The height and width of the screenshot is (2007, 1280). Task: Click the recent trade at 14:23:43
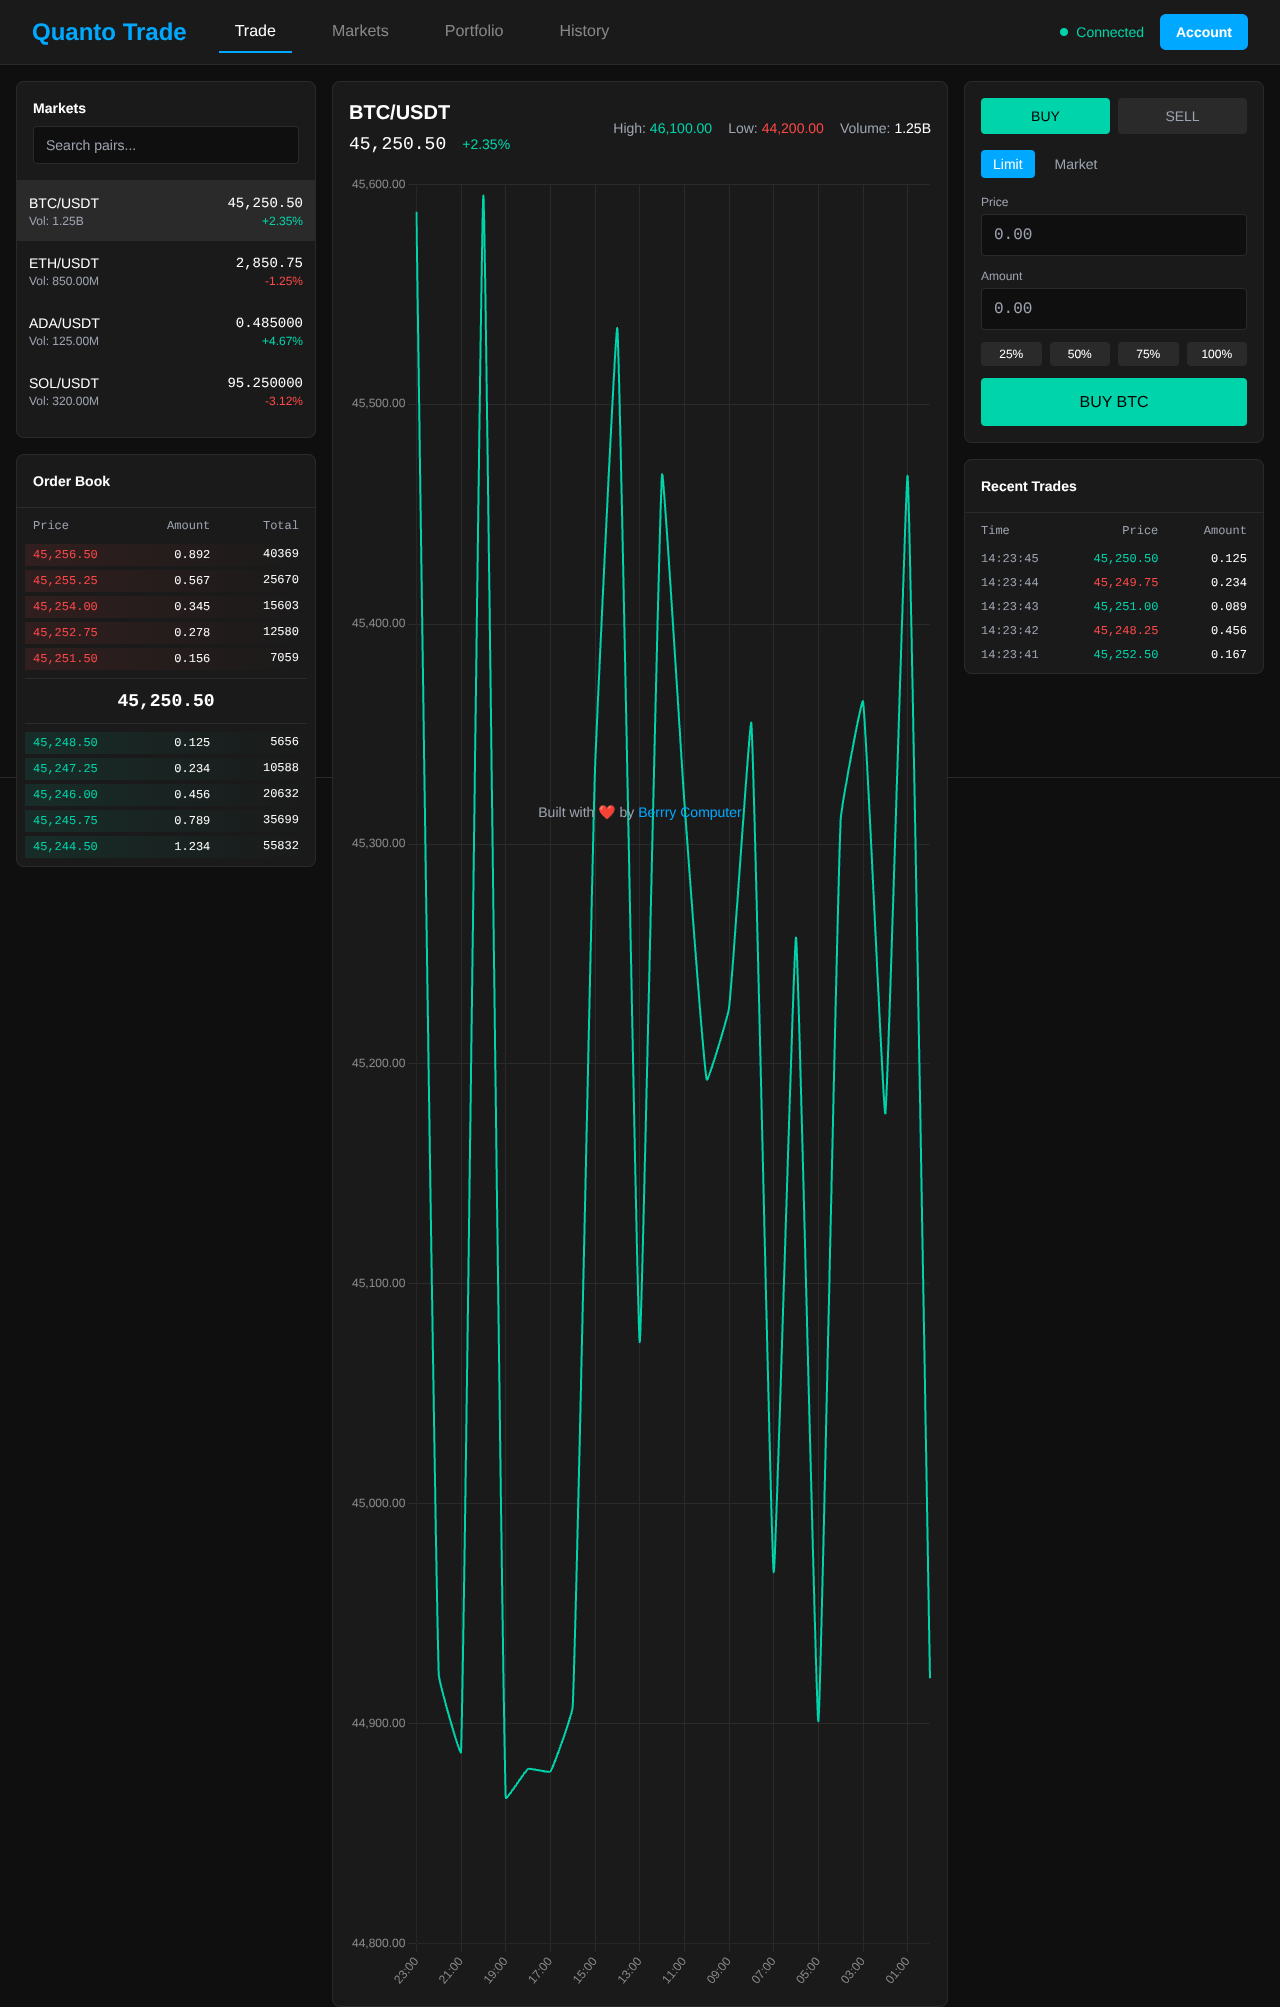[x=1114, y=607]
